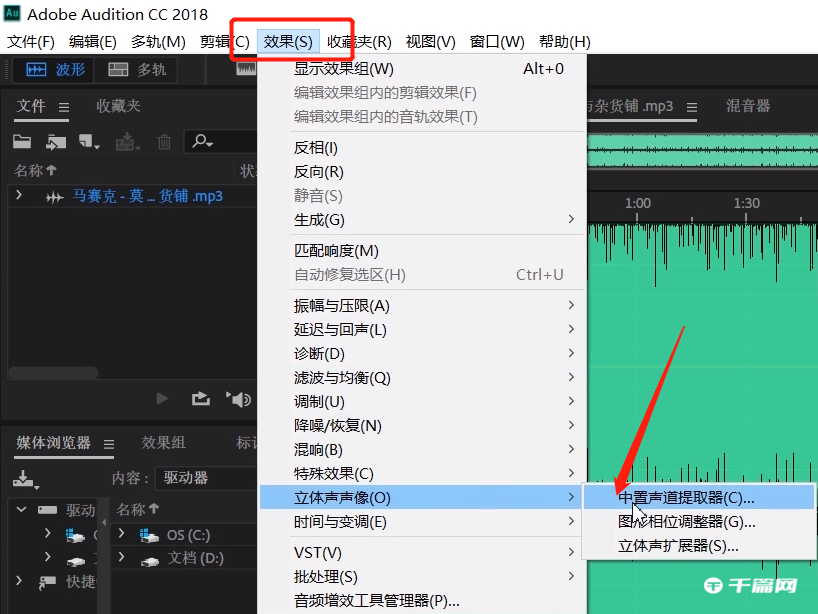
Task: Click the download icon in Media Browser panel
Action: [x=22, y=478]
